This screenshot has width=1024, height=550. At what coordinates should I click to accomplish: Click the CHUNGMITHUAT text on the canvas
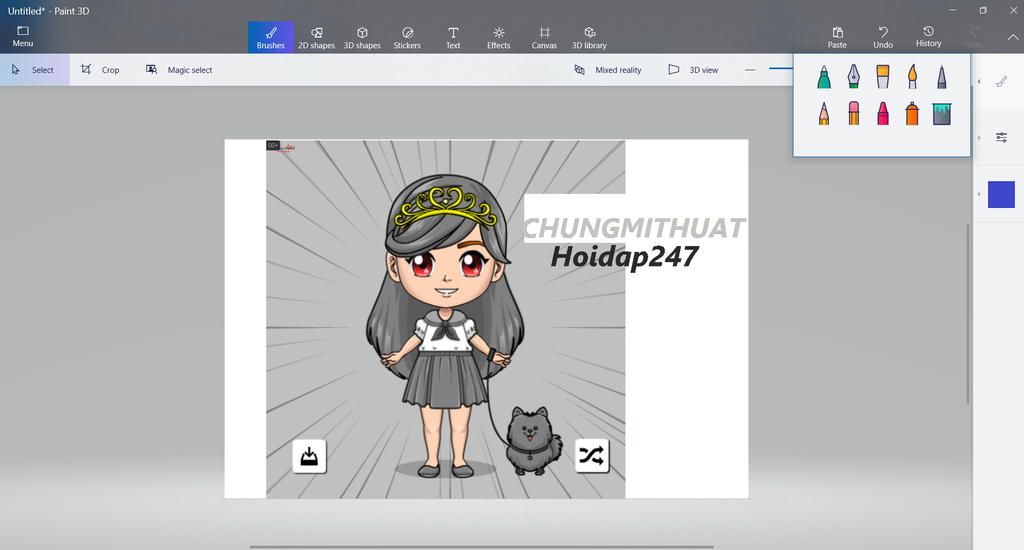(x=634, y=228)
